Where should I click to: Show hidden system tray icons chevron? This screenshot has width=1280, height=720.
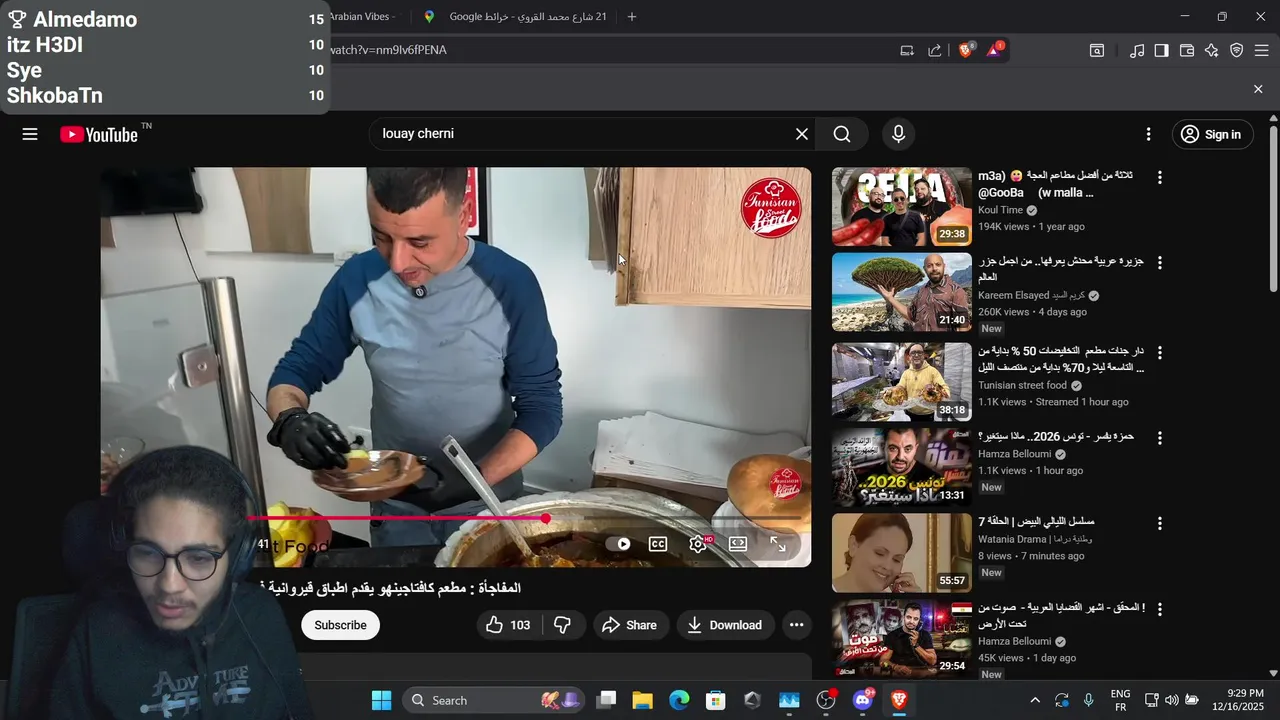1035,700
